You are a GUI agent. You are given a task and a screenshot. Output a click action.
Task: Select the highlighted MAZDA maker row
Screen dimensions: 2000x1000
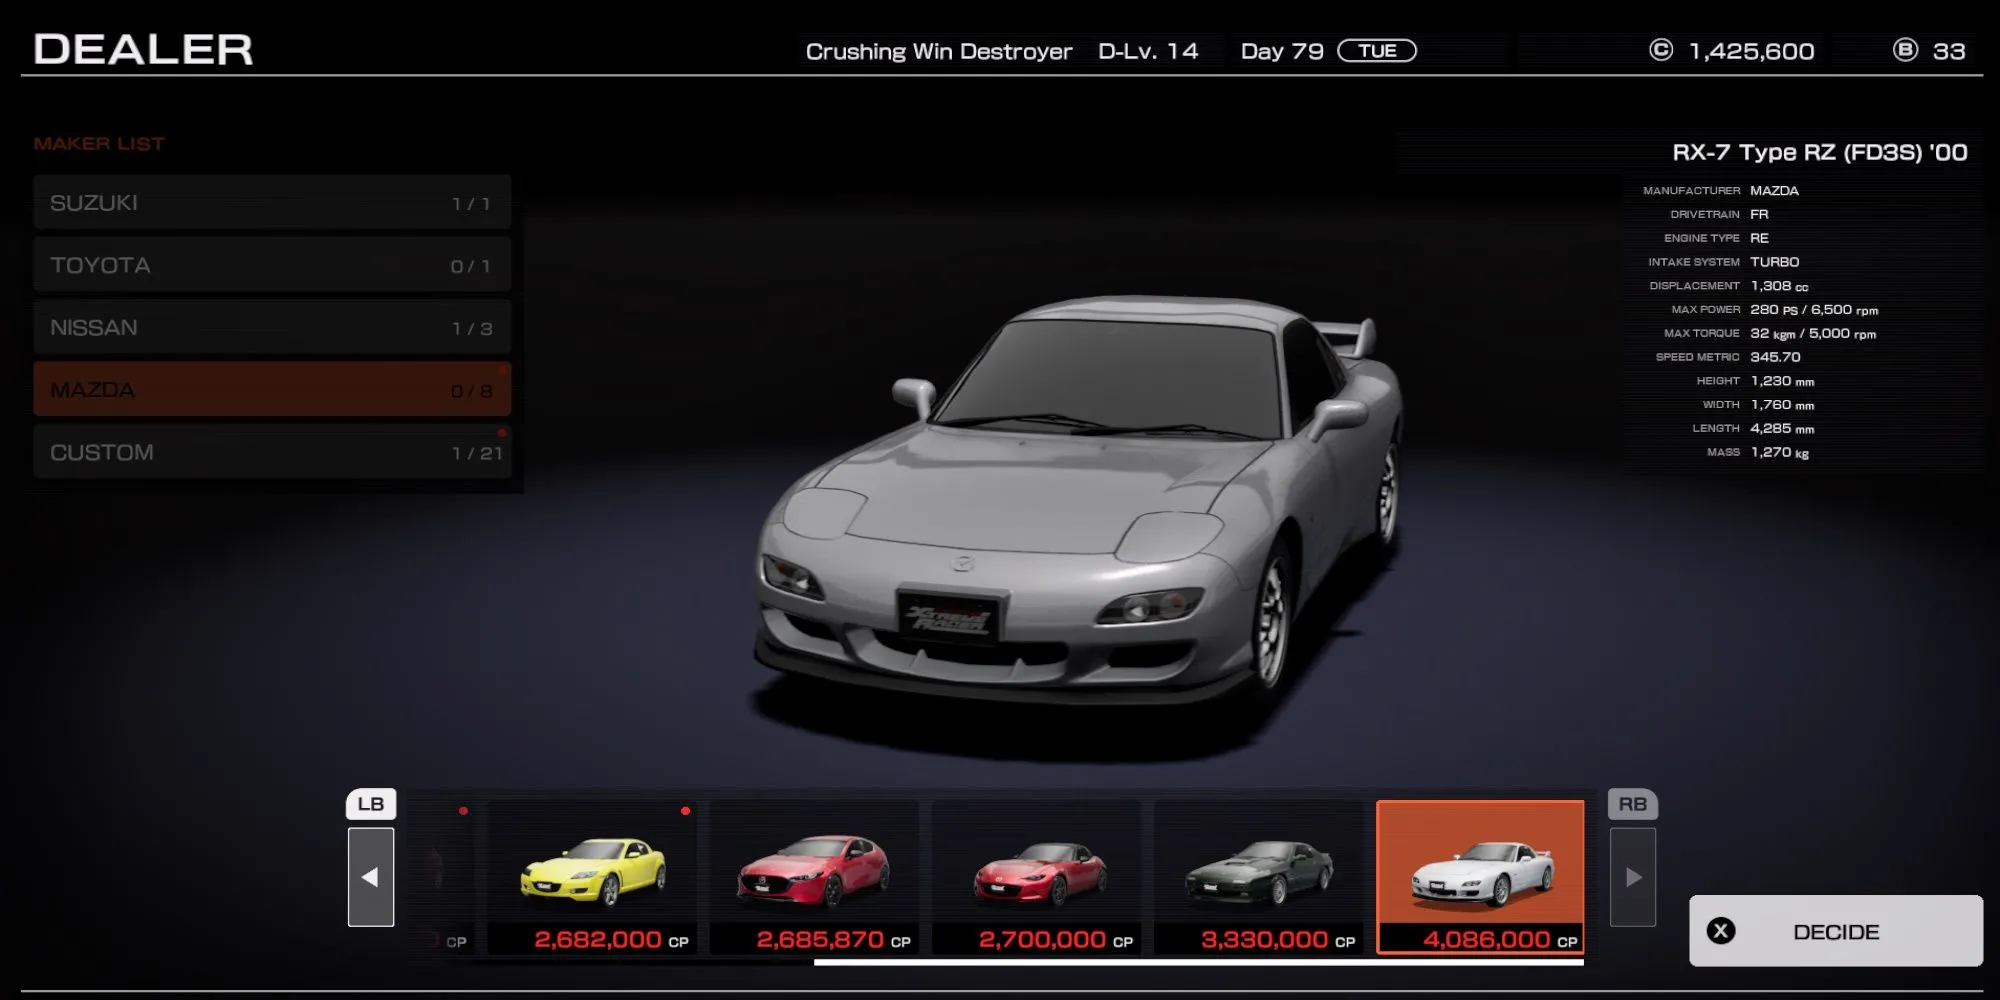click(x=272, y=390)
